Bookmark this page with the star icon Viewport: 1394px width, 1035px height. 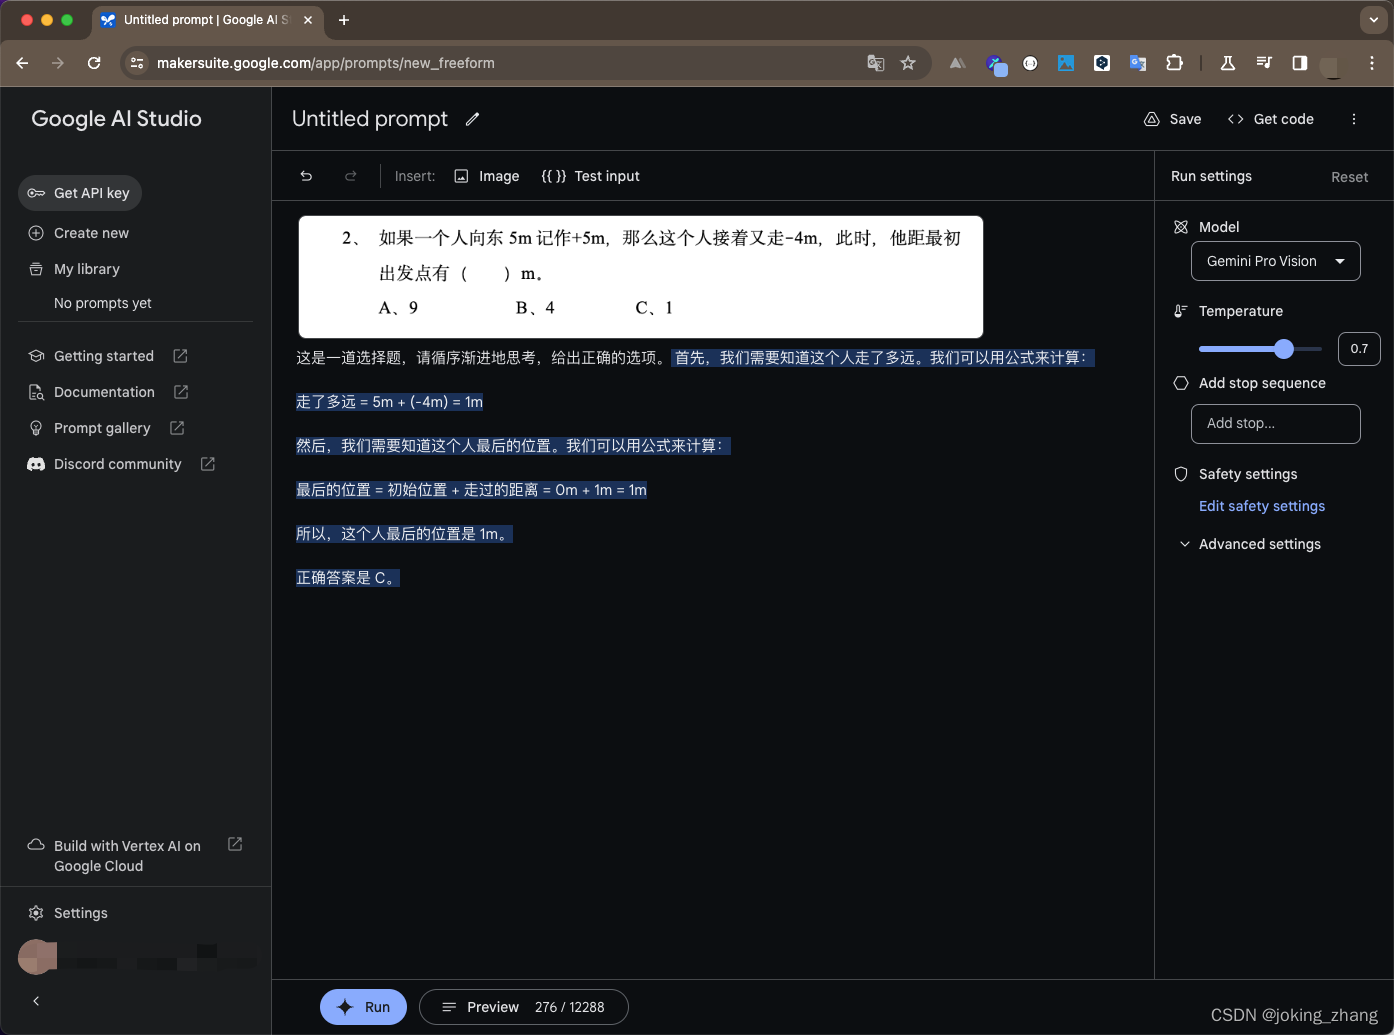(908, 63)
